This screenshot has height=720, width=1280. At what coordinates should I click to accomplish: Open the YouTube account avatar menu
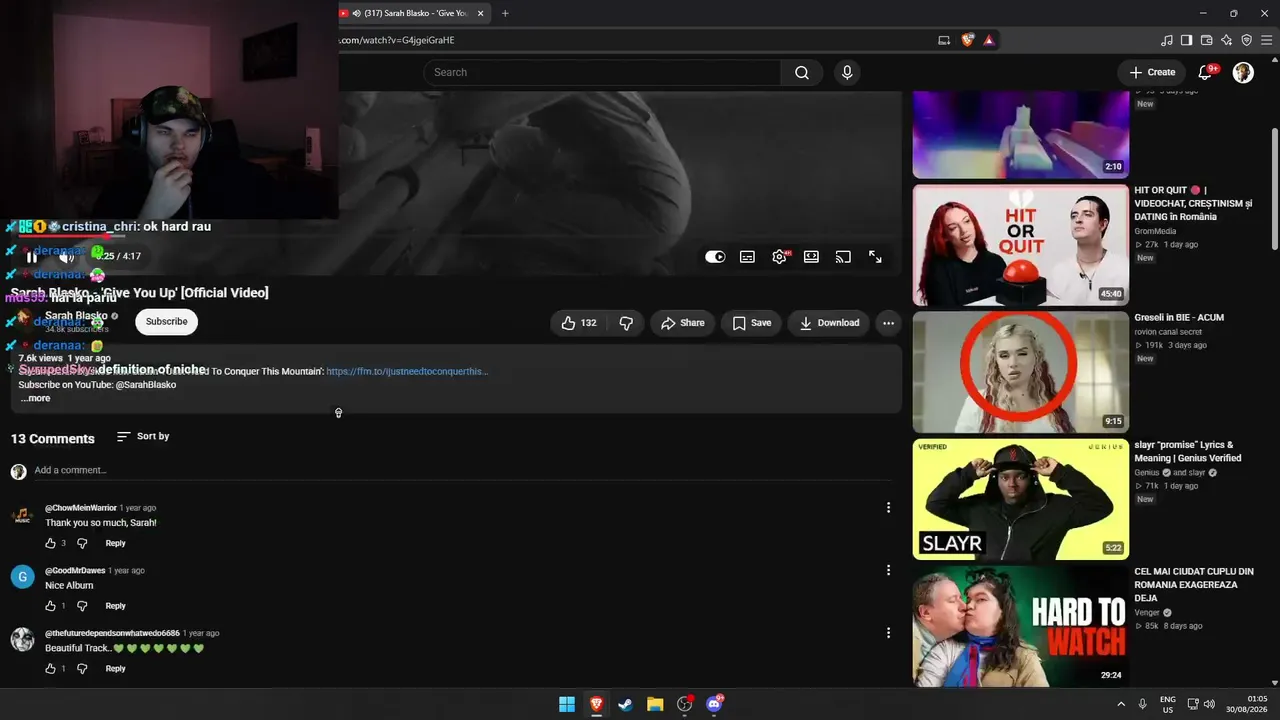point(1243,72)
